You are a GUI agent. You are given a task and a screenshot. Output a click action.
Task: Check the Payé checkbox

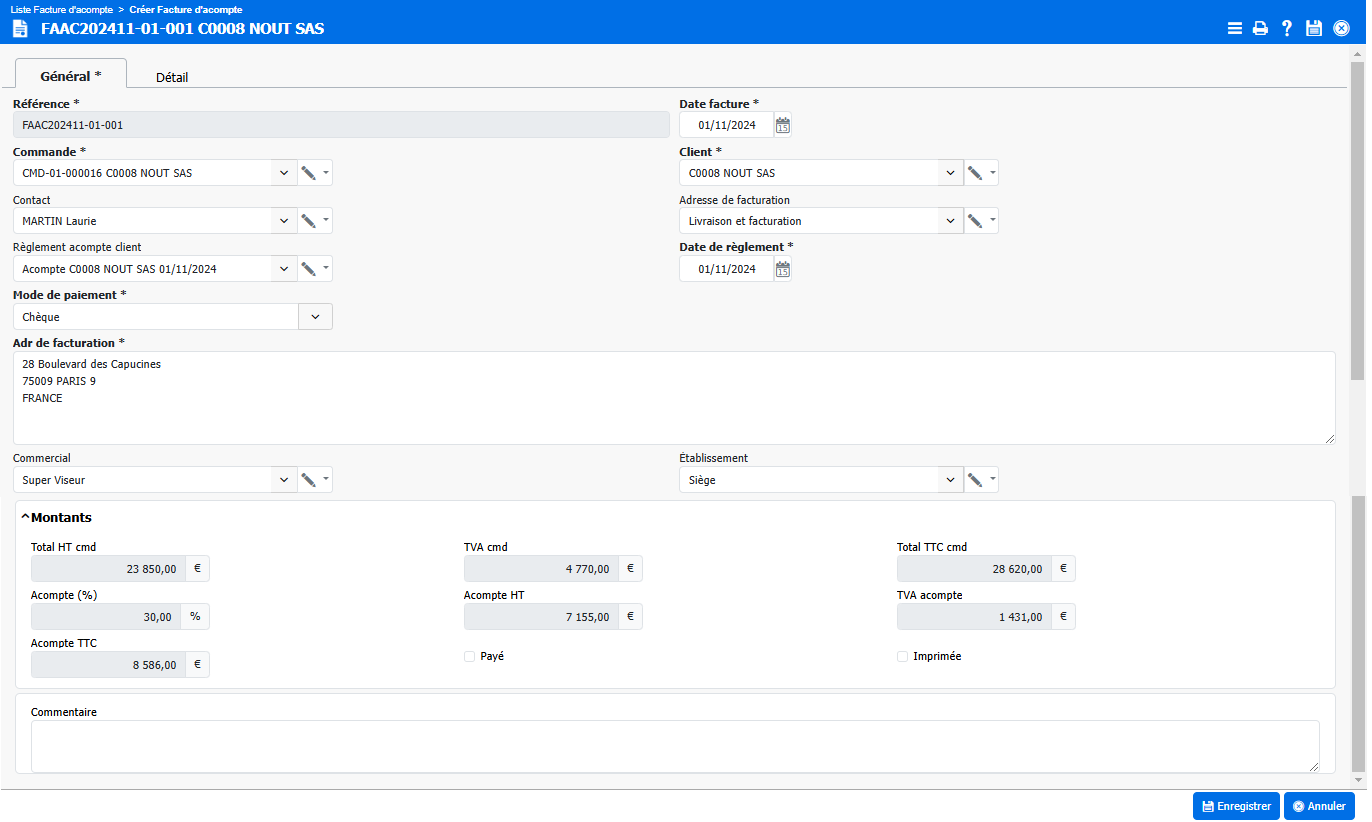[470, 657]
